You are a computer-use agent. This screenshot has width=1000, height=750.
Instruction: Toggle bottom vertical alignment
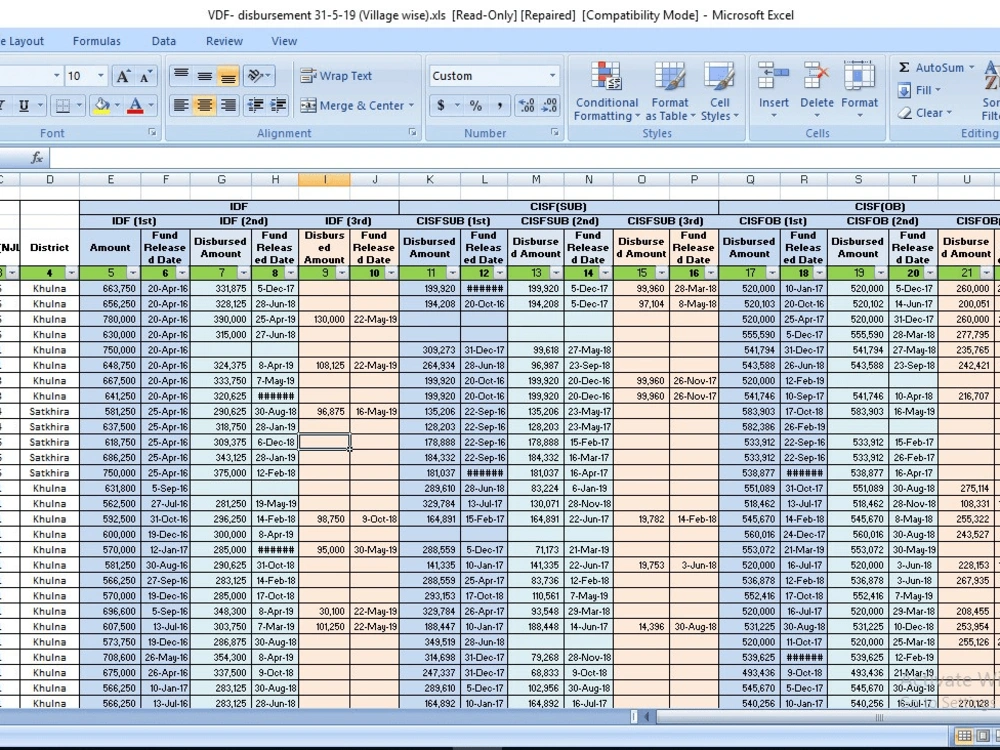(228, 76)
